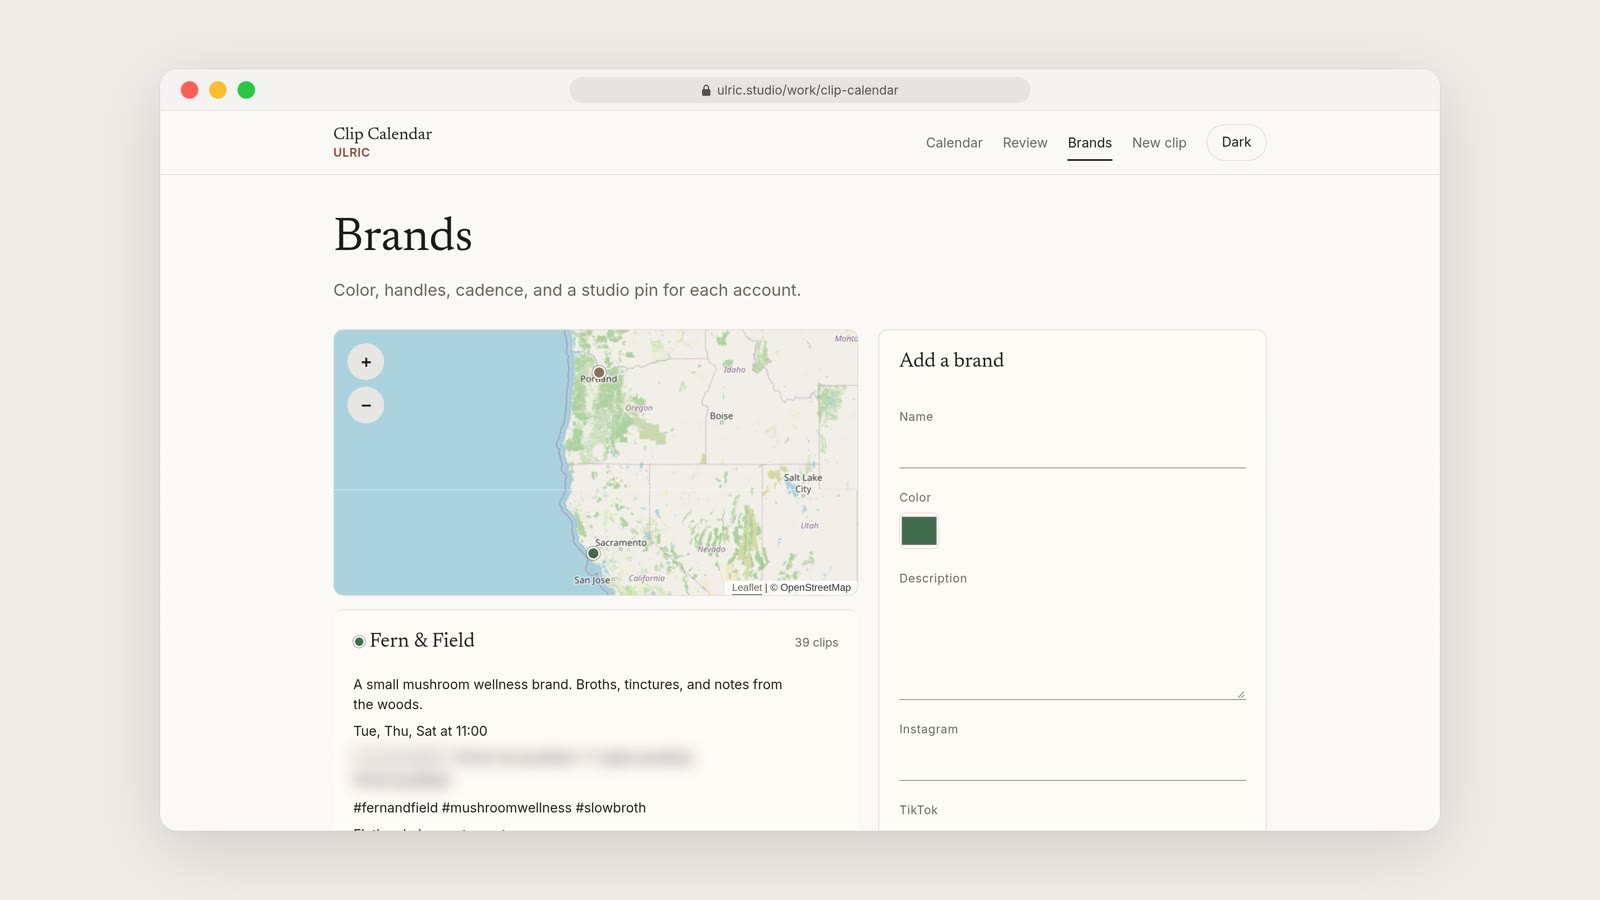Toggle Dark mode

click(1236, 142)
